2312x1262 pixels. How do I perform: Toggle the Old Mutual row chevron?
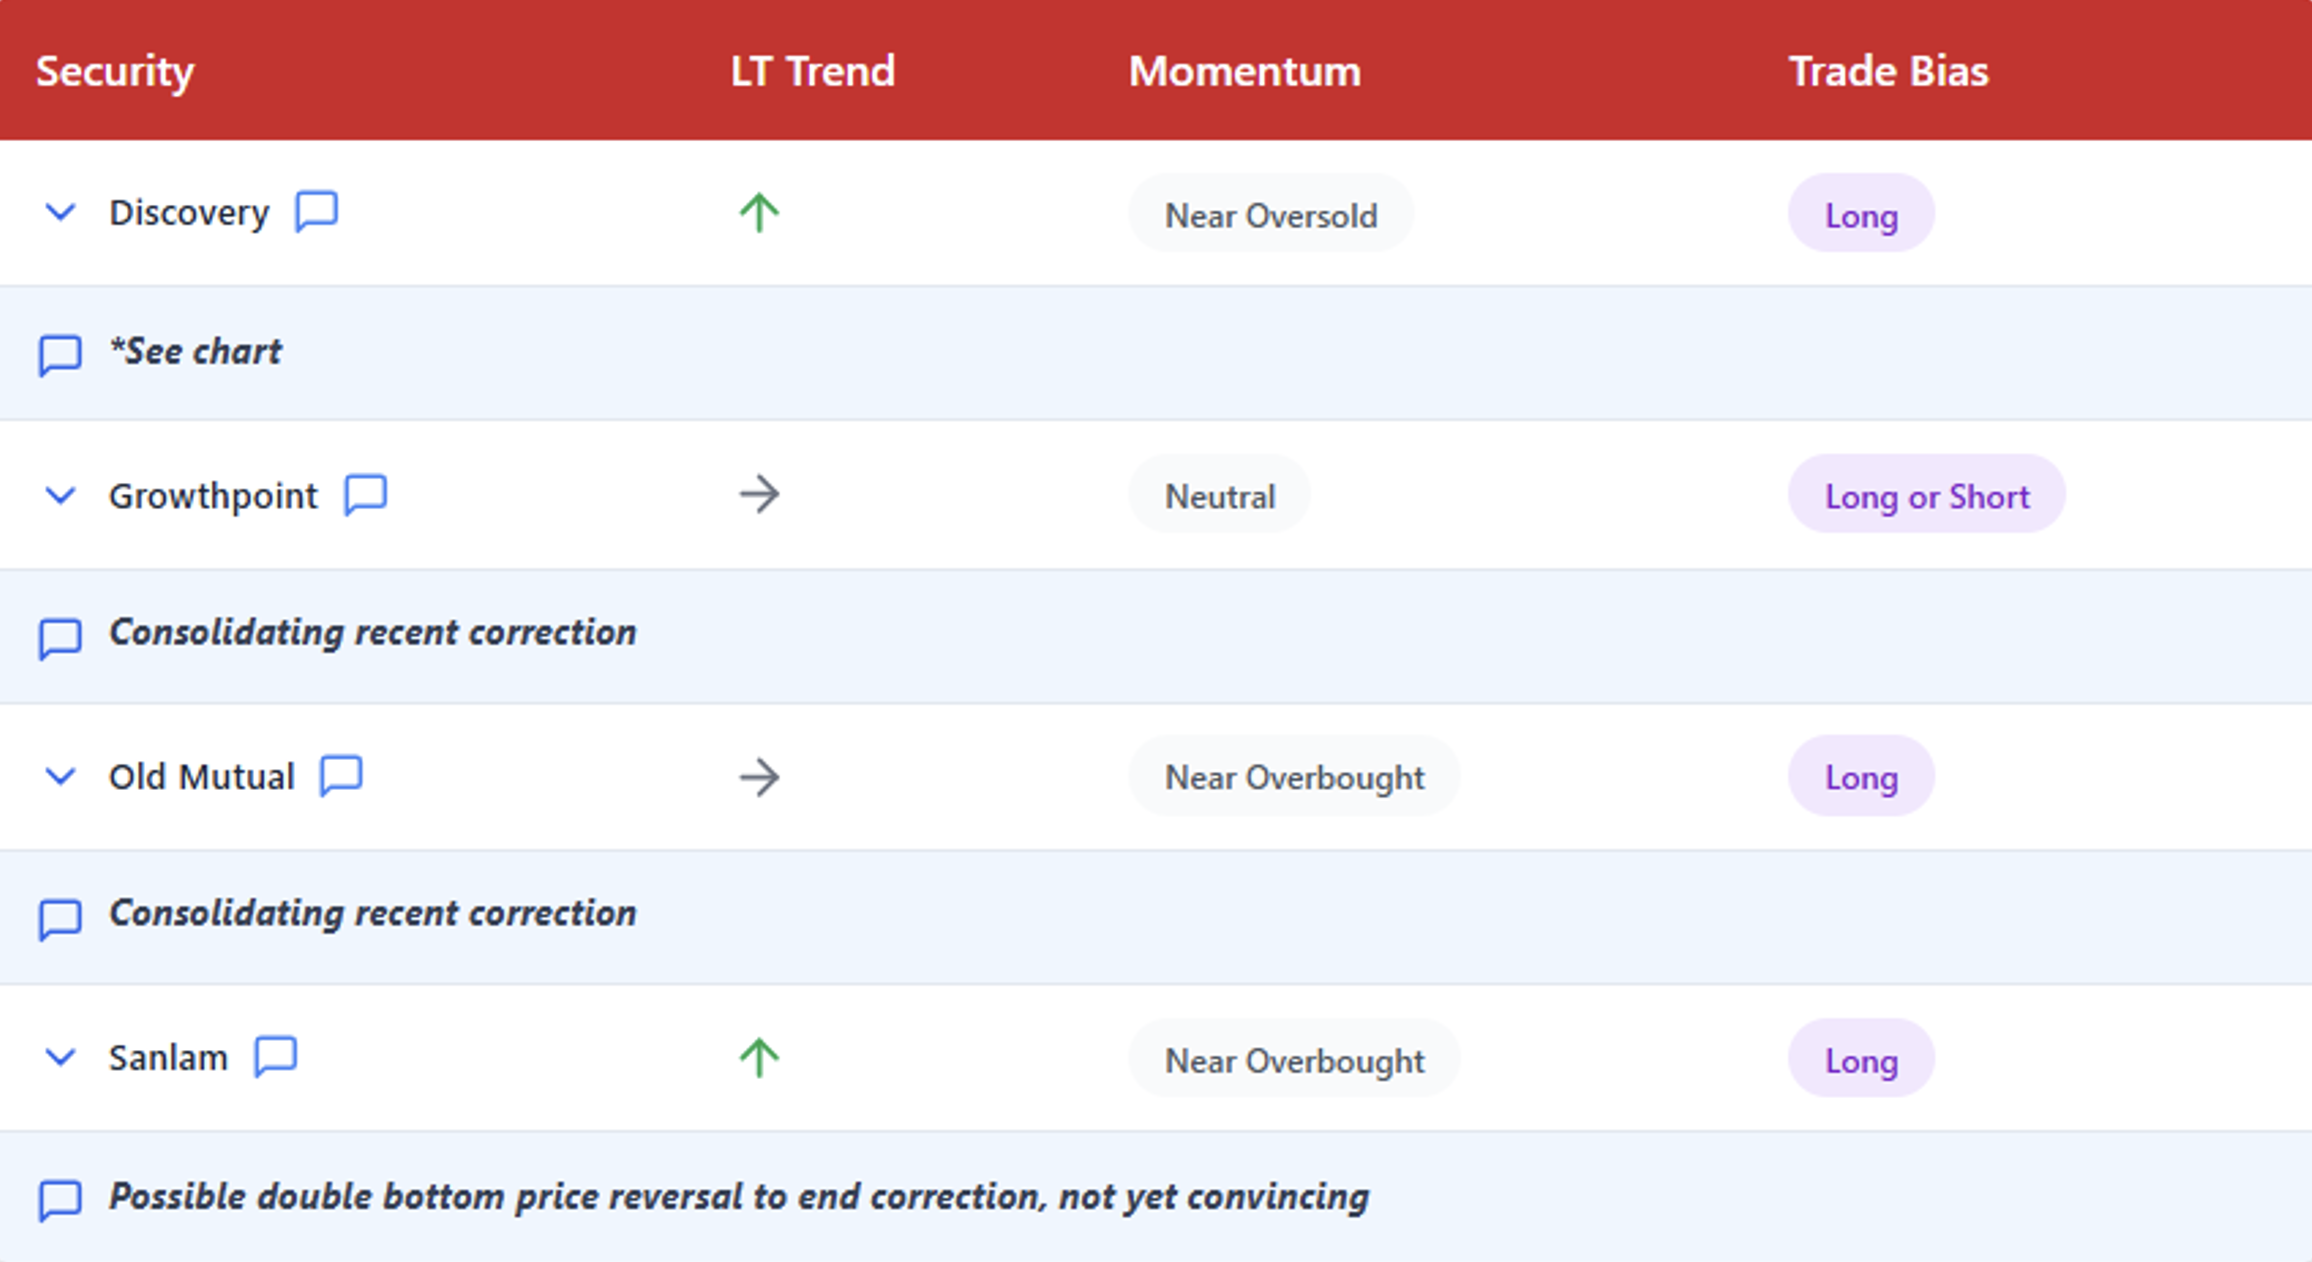point(61,776)
